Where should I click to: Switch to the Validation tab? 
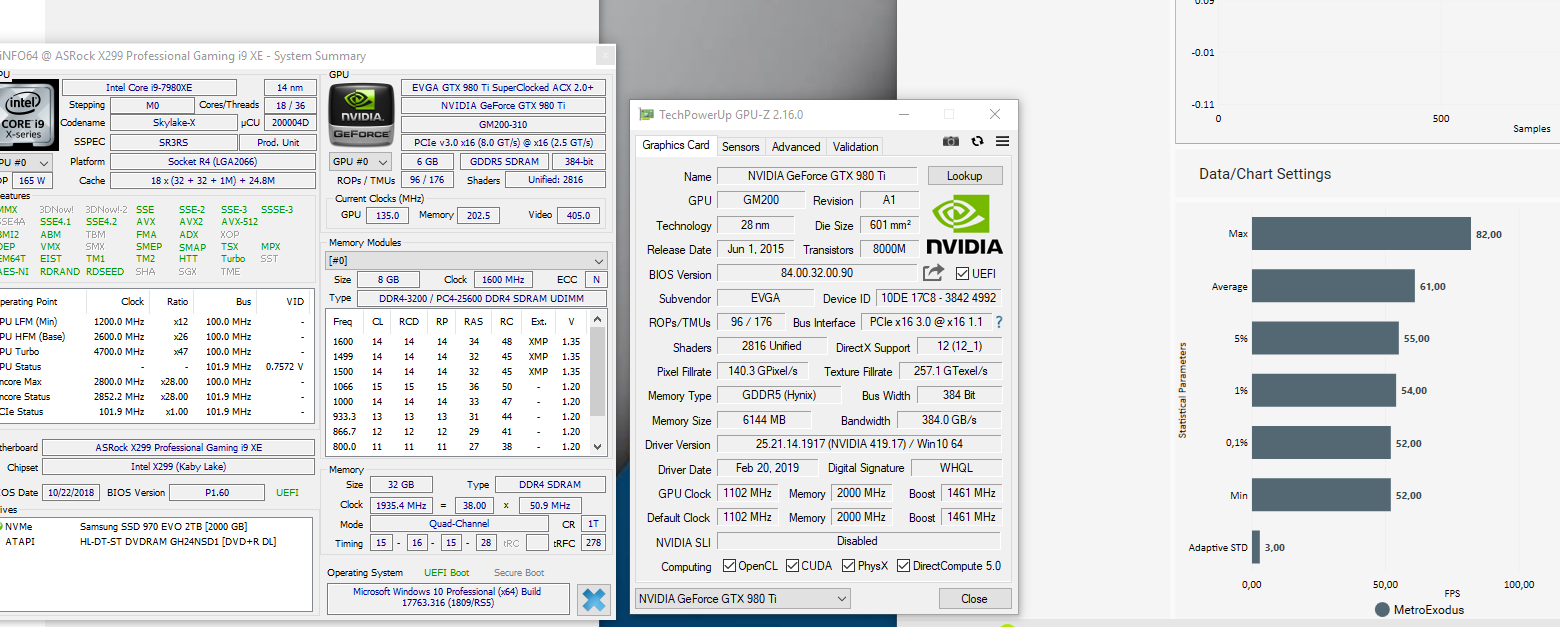pyautogui.click(x=855, y=146)
